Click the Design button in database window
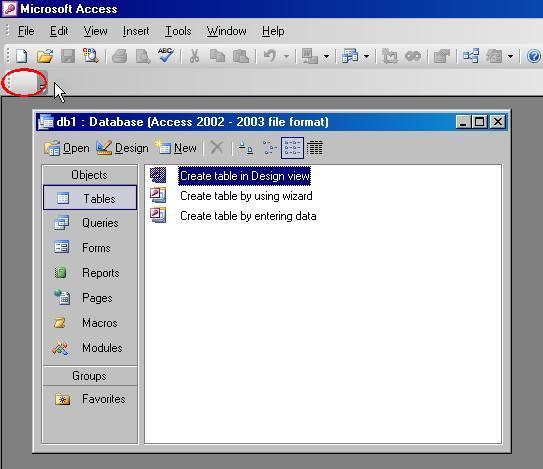543x469 pixels. coord(122,148)
